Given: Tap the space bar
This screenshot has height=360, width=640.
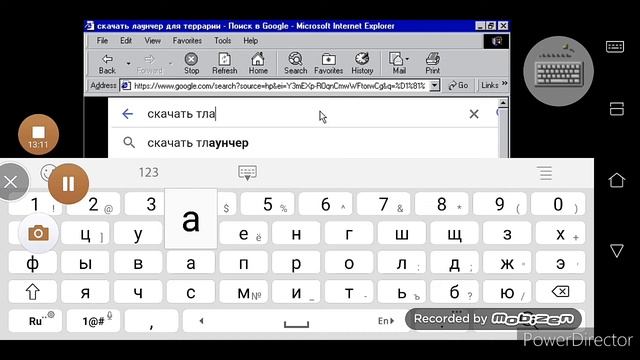Looking at the screenshot, I should coord(296,321).
